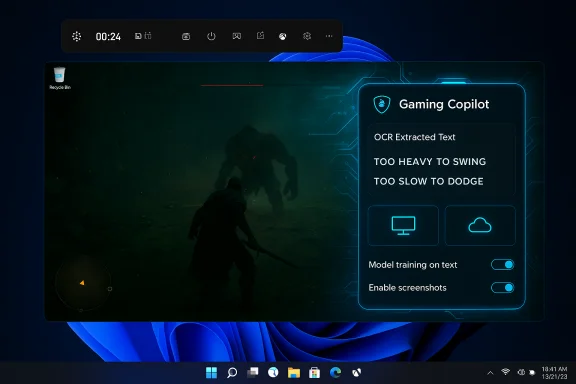576x384 pixels.
Task: Click the Model training on text label
Action: point(413,265)
